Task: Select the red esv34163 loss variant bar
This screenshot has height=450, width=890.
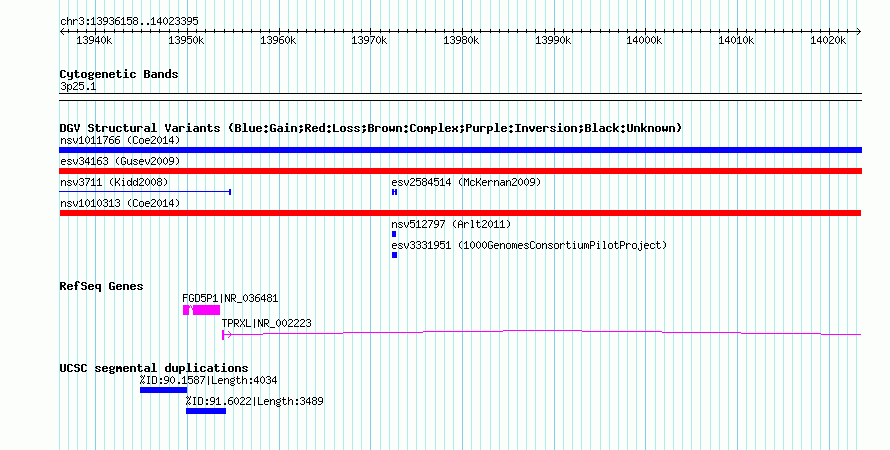Action: point(460,171)
